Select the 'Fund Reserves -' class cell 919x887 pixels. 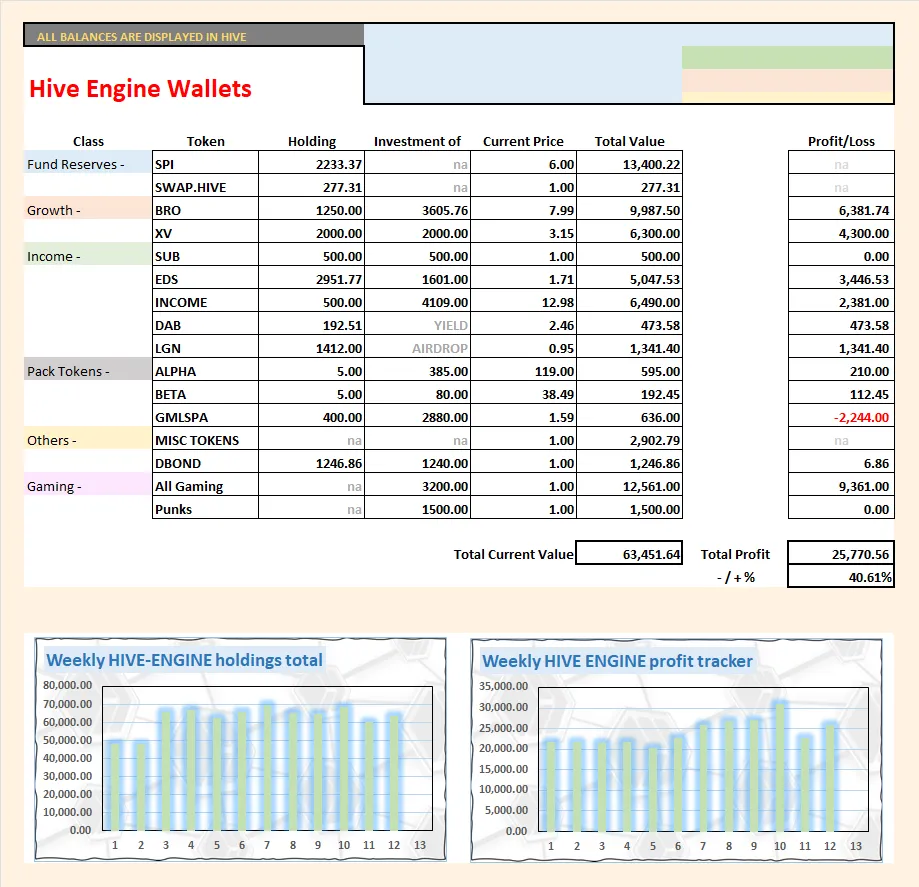87,164
